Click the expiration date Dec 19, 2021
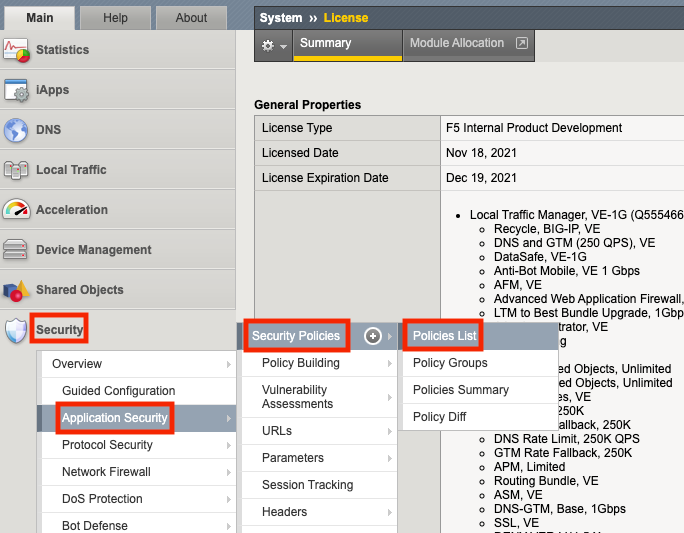The height and width of the screenshot is (533, 684). [481, 178]
